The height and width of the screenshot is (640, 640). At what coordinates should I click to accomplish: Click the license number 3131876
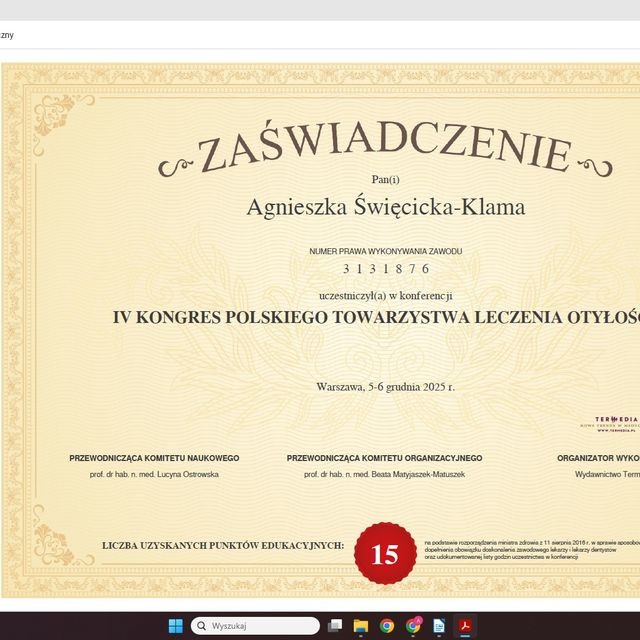click(x=386, y=269)
